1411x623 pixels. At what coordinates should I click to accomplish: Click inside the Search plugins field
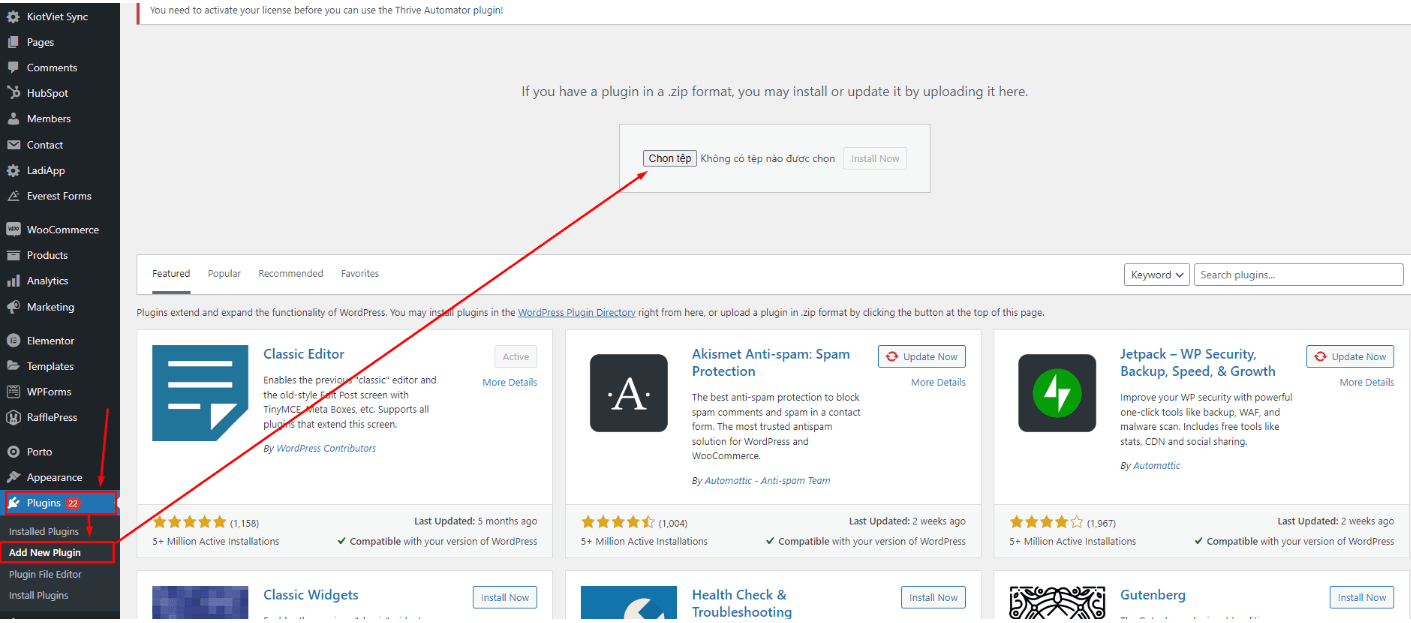[1299, 275]
